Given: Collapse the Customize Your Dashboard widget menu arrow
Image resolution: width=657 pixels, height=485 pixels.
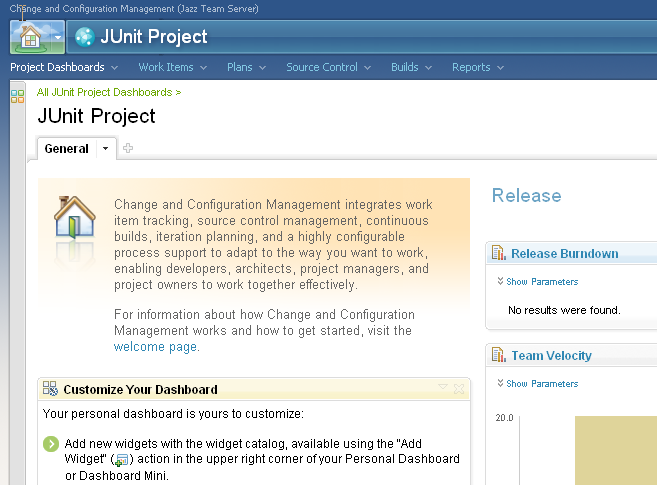Looking at the screenshot, I should click(x=443, y=387).
